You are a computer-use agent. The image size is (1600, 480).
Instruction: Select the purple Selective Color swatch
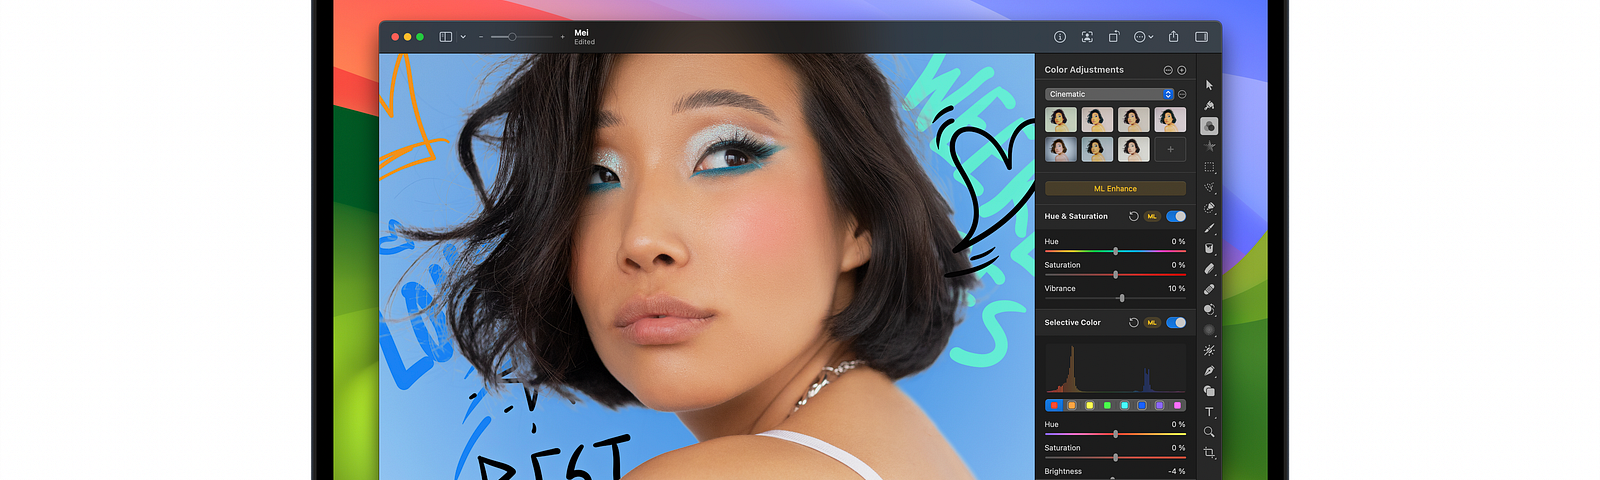pos(1160,405)
